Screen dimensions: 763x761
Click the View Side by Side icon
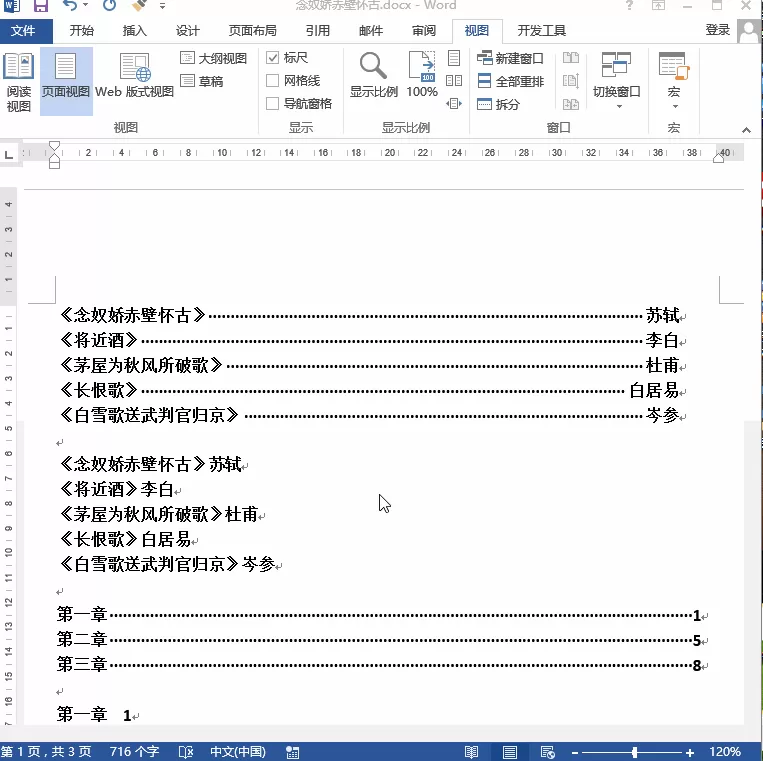tap(571, 58)
